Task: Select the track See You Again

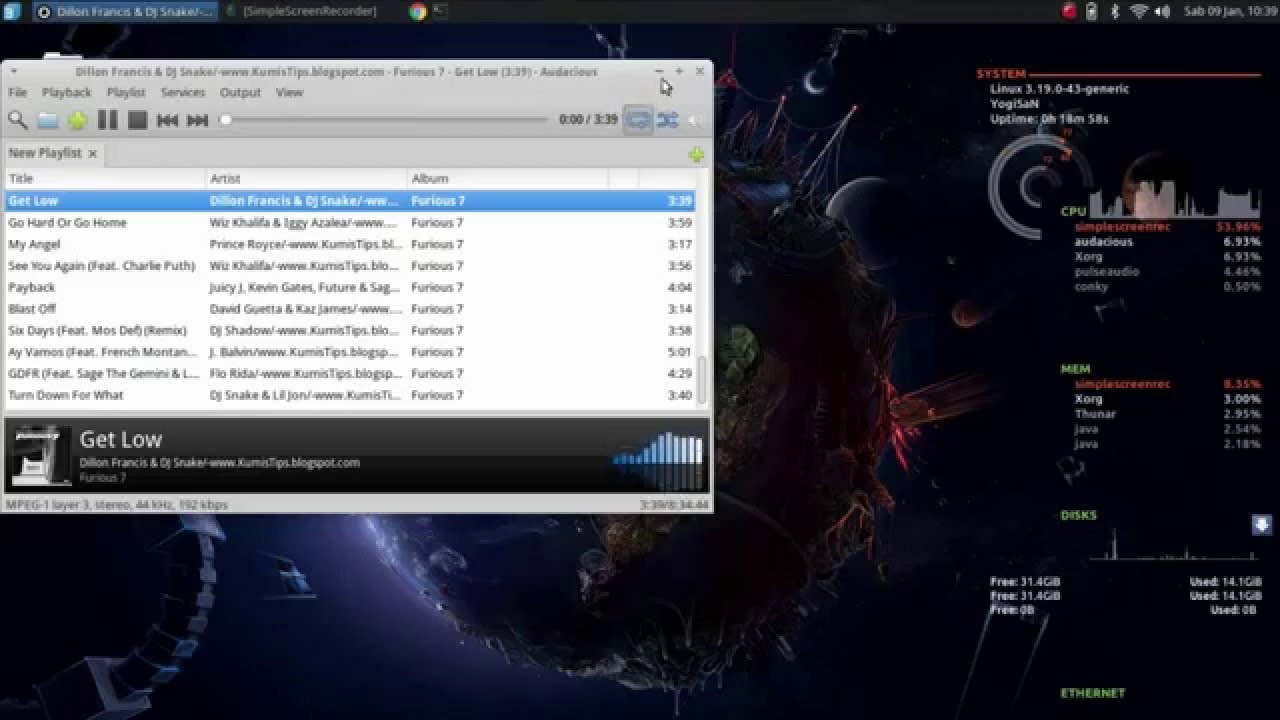Action: tap(350, 266)
